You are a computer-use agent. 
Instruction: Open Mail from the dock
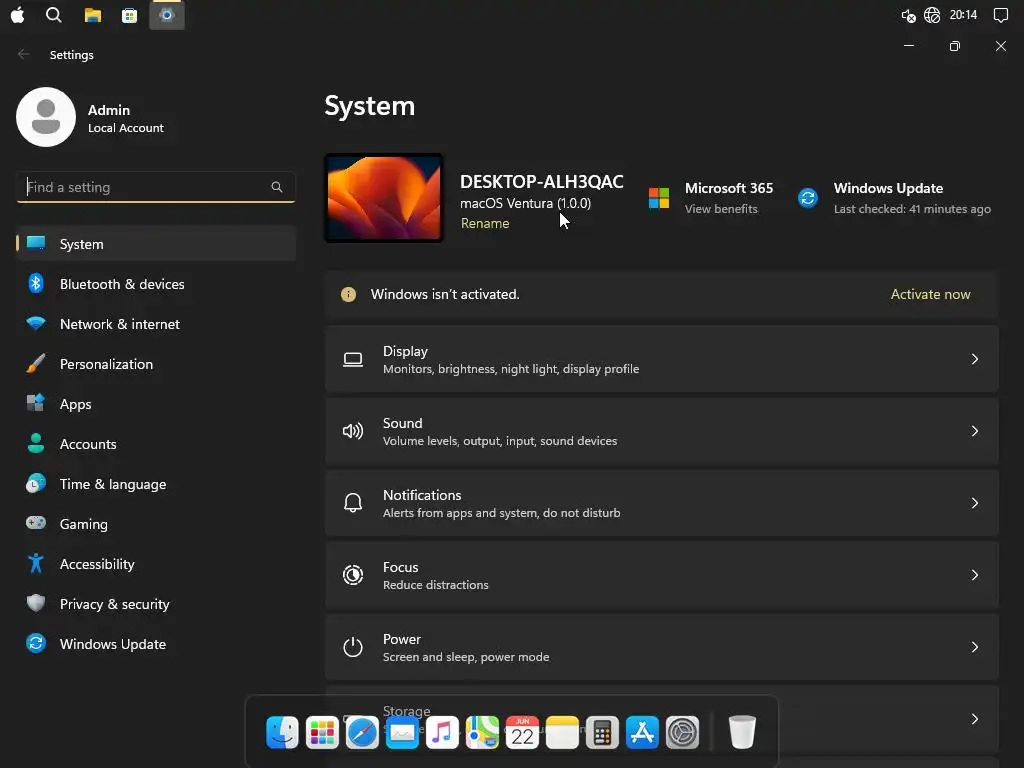point(402,733)
